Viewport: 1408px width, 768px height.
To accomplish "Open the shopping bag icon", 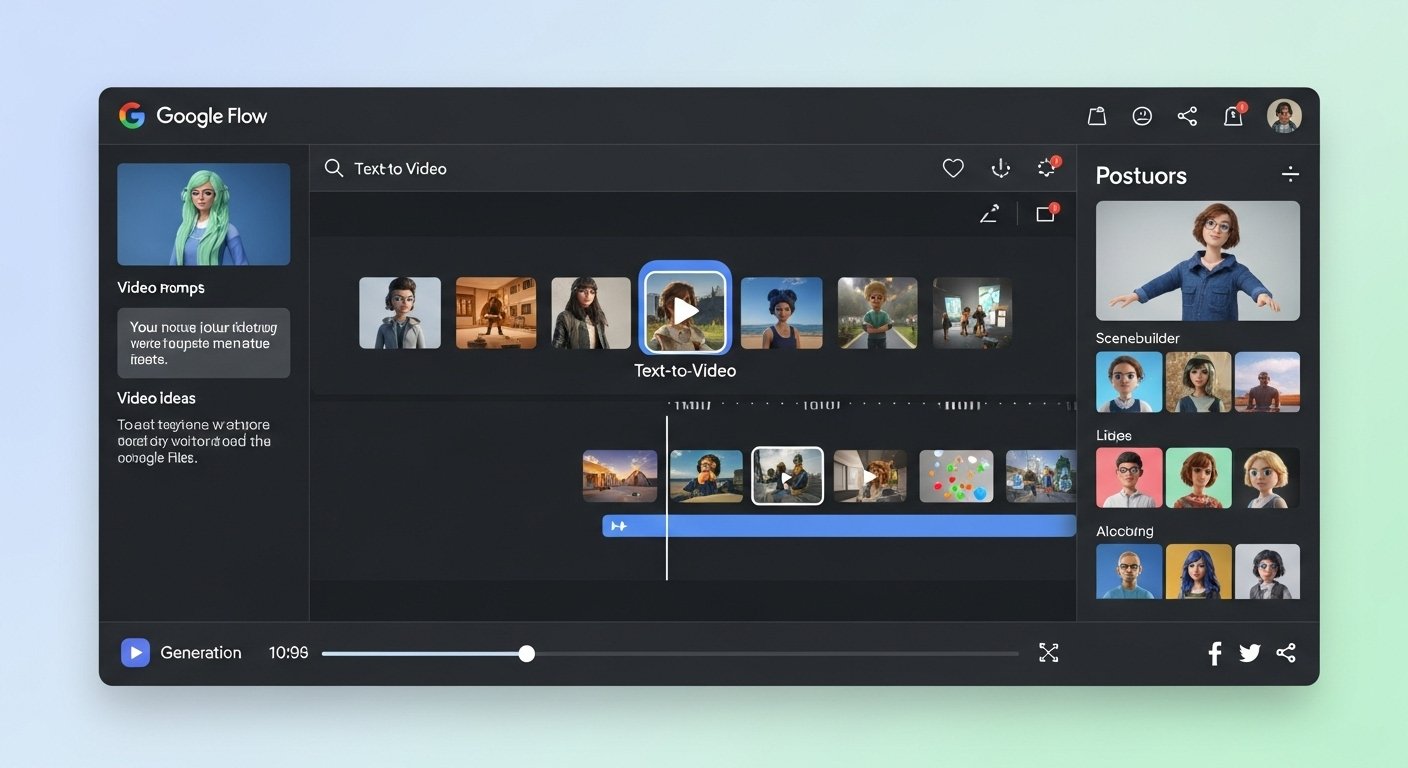I will (1097, 116).
